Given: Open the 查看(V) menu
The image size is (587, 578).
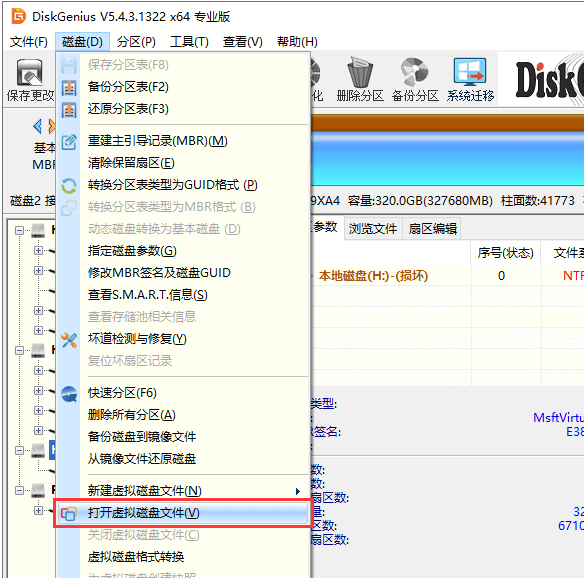Looking at the screenshot, I should [243, 42].
